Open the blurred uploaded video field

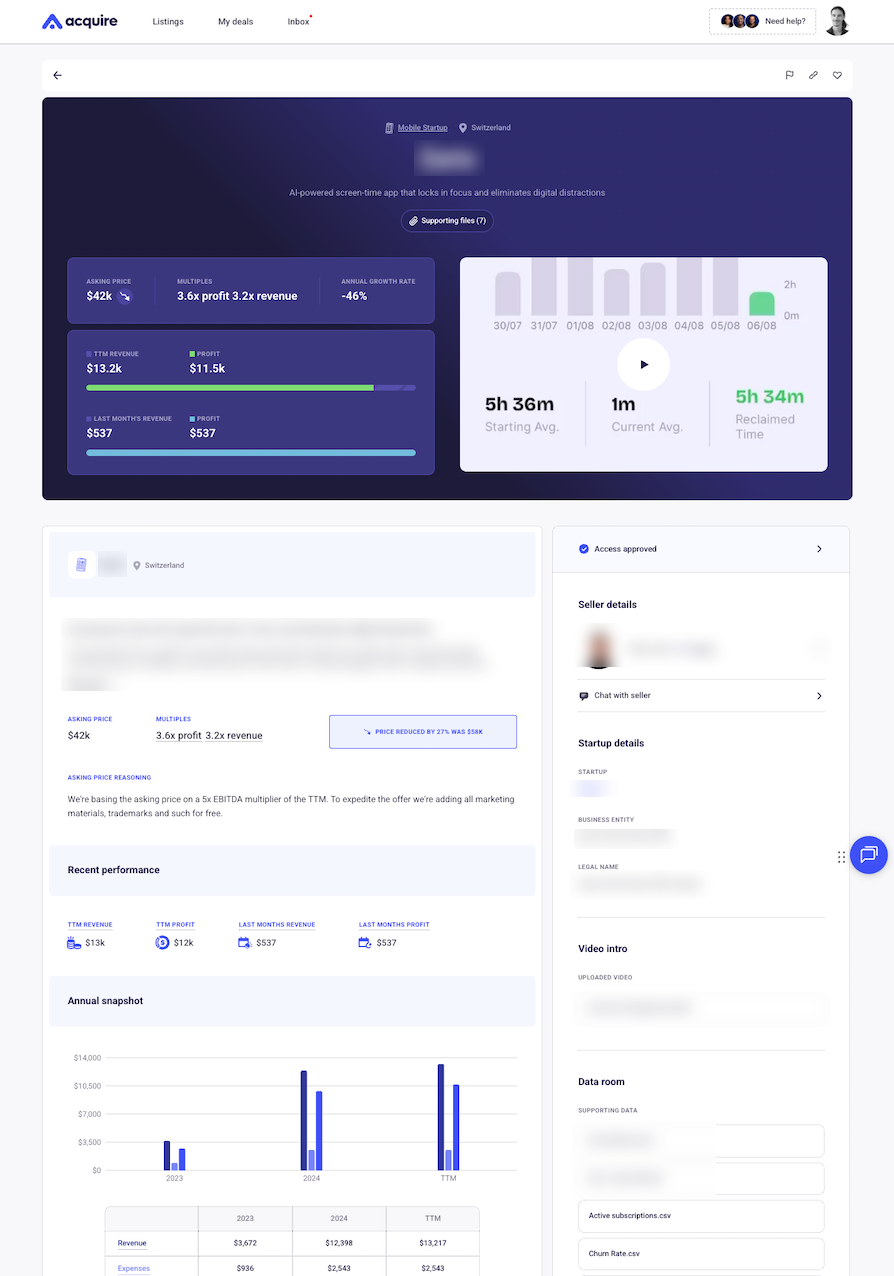click(x=701, y=1009)
